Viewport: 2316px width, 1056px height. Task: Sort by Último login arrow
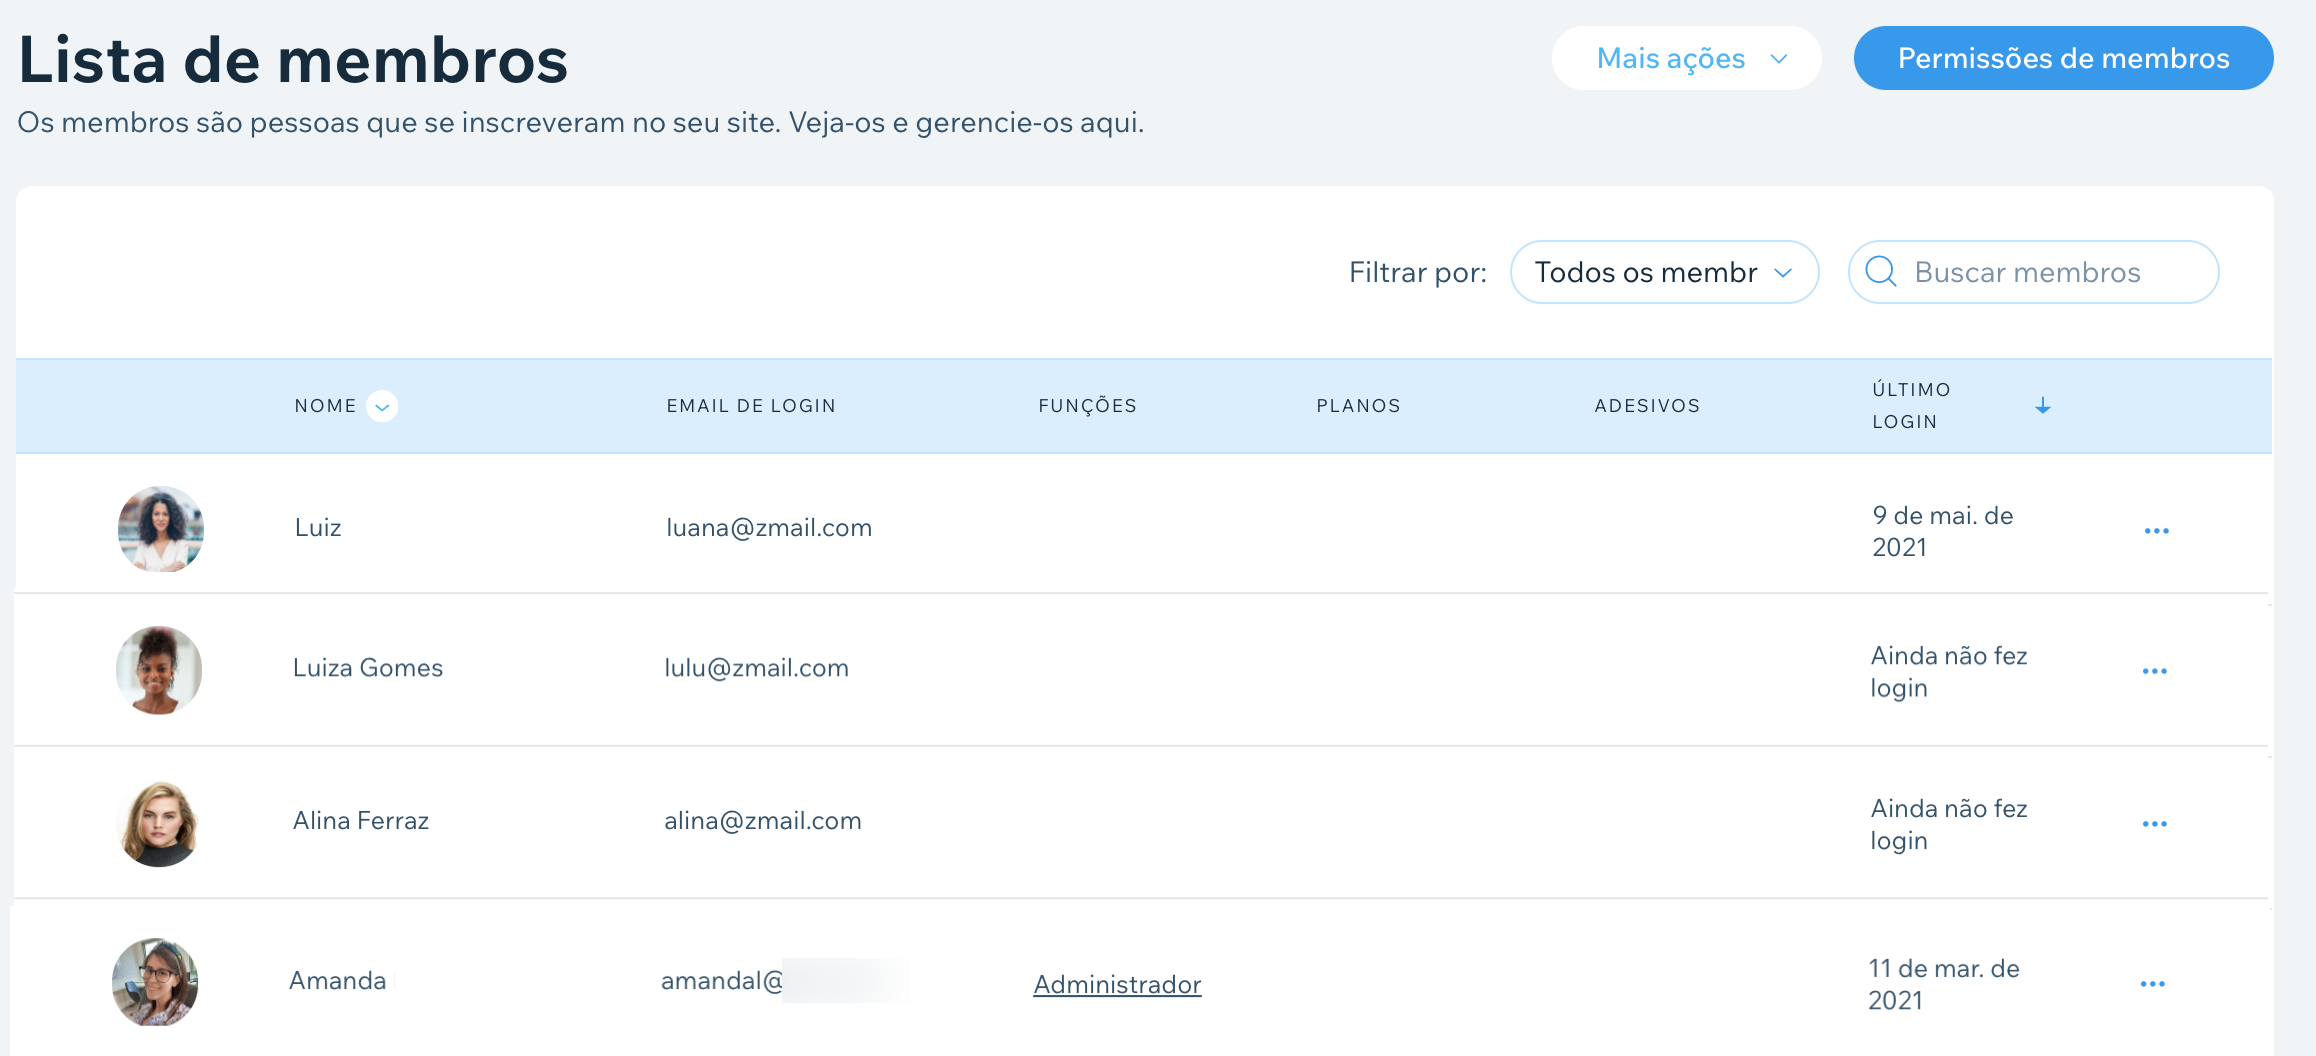(x=2043, y=406)
